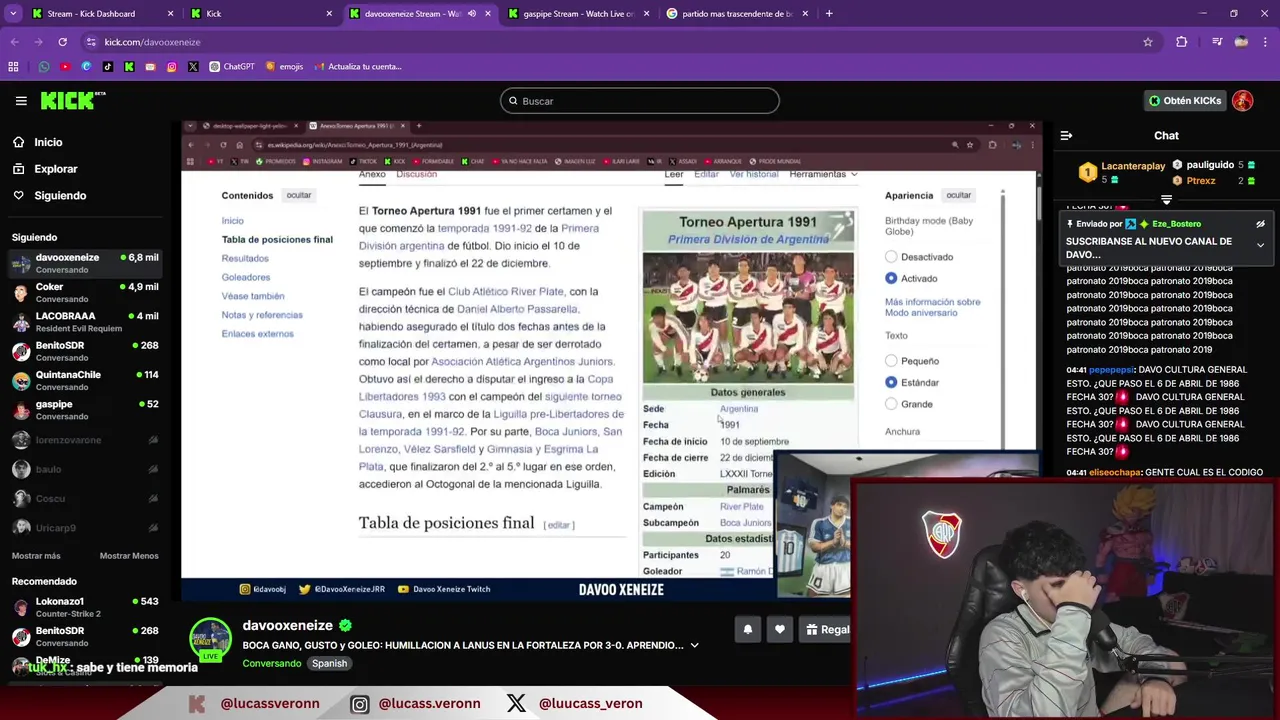1280x720 pixels.
Task: Click Mostrar más in following list
Action: 36,556
